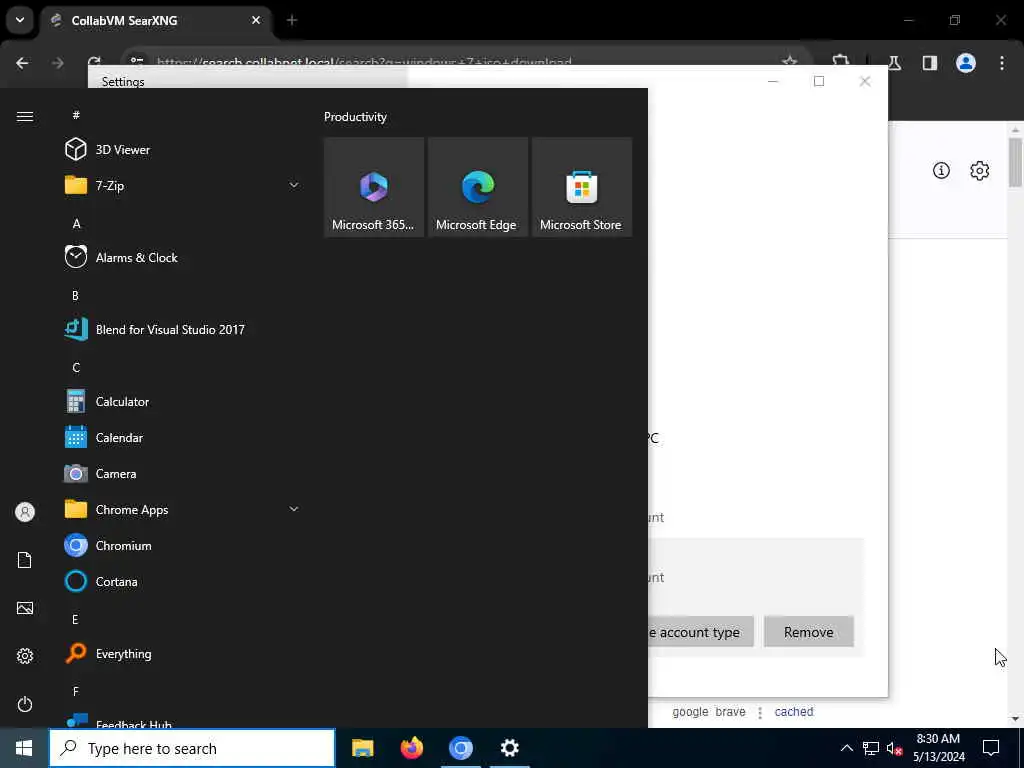1024x768 pixels.
Task: Open the Power options button
Action: [x=25, y=704]
